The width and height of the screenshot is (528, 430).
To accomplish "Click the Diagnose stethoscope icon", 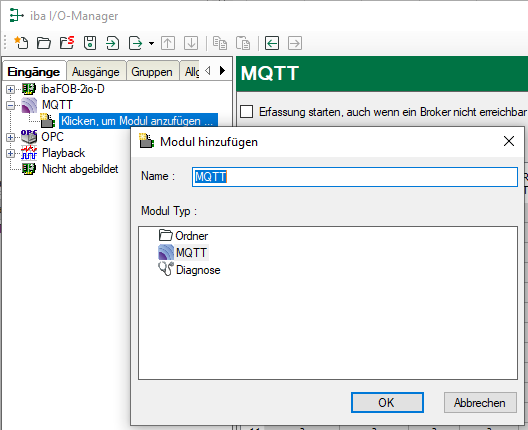I will tap(166, 269).
